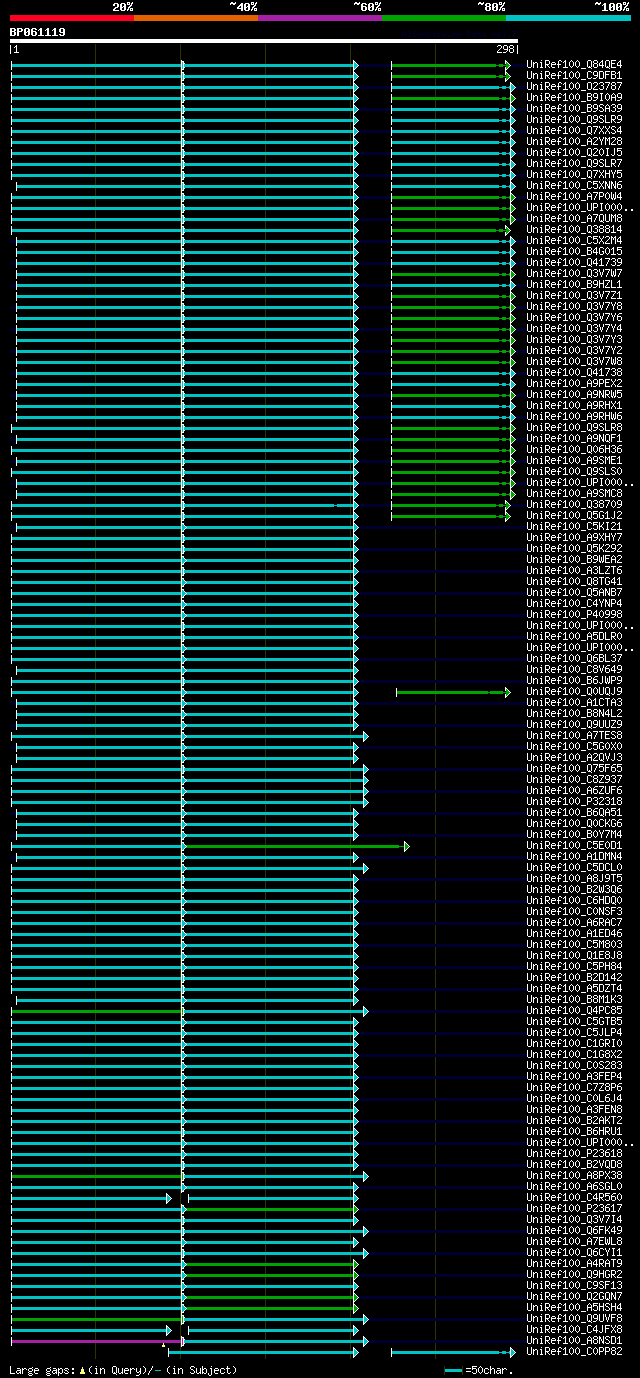Select the UniRef100_A7P0W4 label
Image resolution: width=640 pixels, height=1378 pixels.
(x=574, y=196)
